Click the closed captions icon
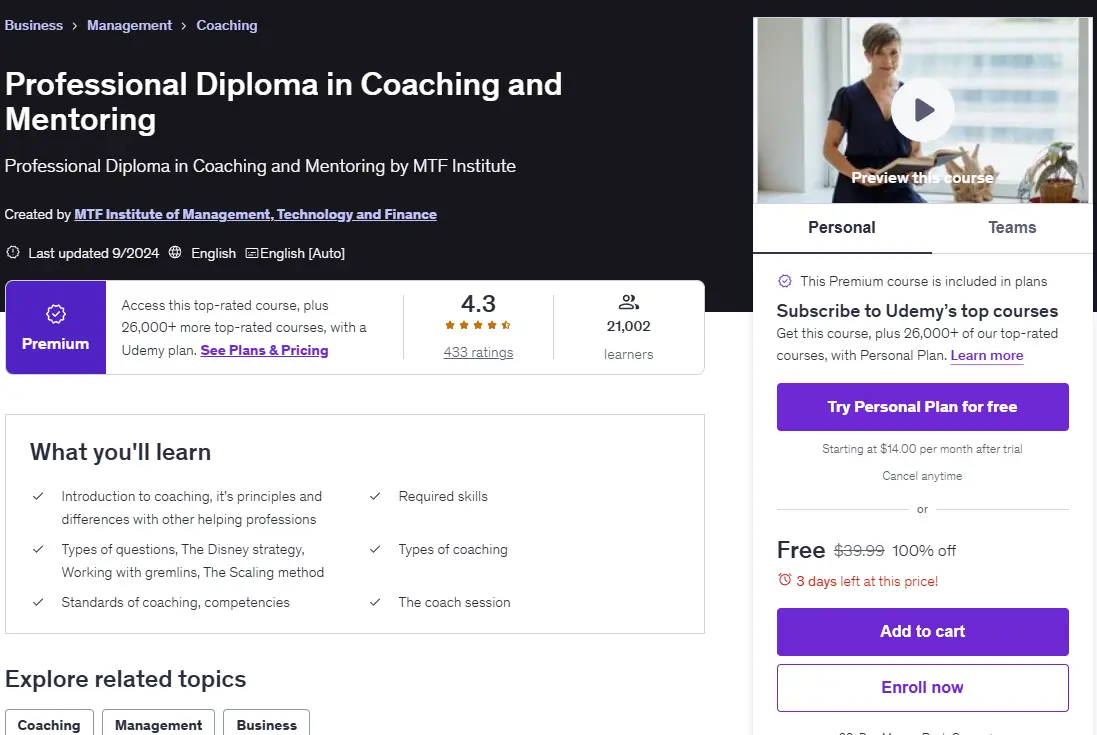1097x735 pixels. pyautogui.click(x=252, y=253)
